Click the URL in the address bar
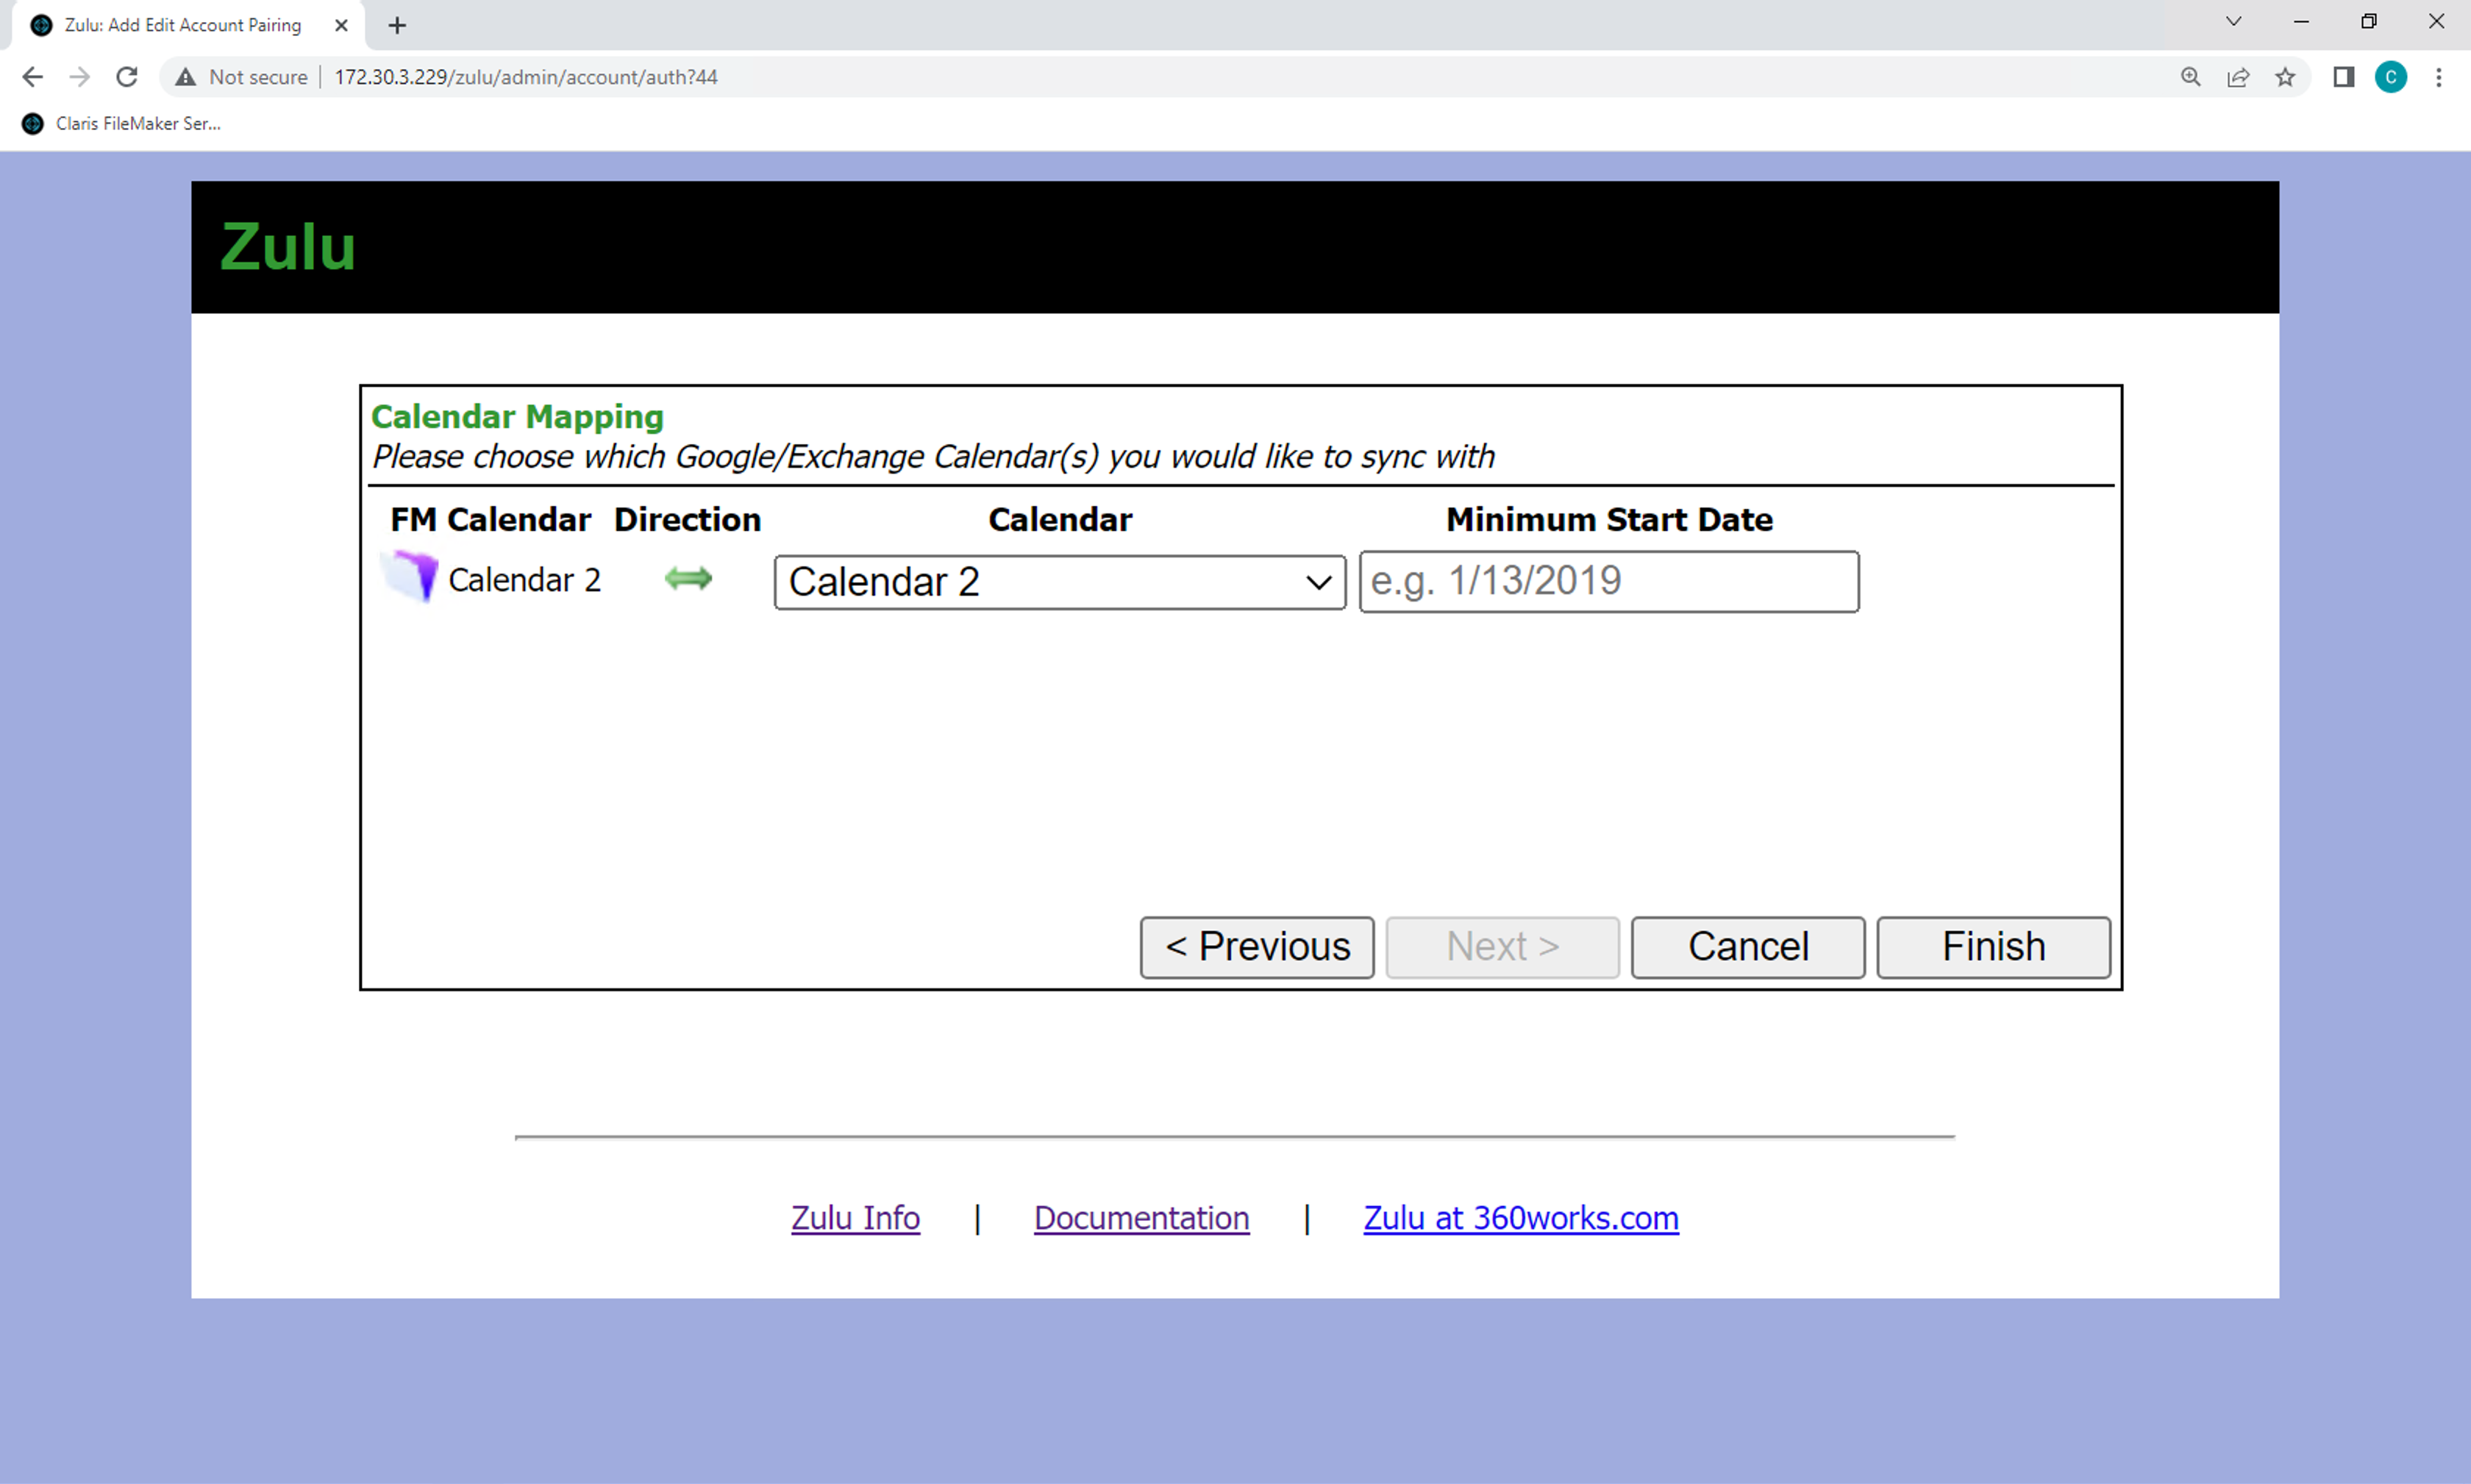This screenshot has height=1484, width=2471. [x=526, y=77]
